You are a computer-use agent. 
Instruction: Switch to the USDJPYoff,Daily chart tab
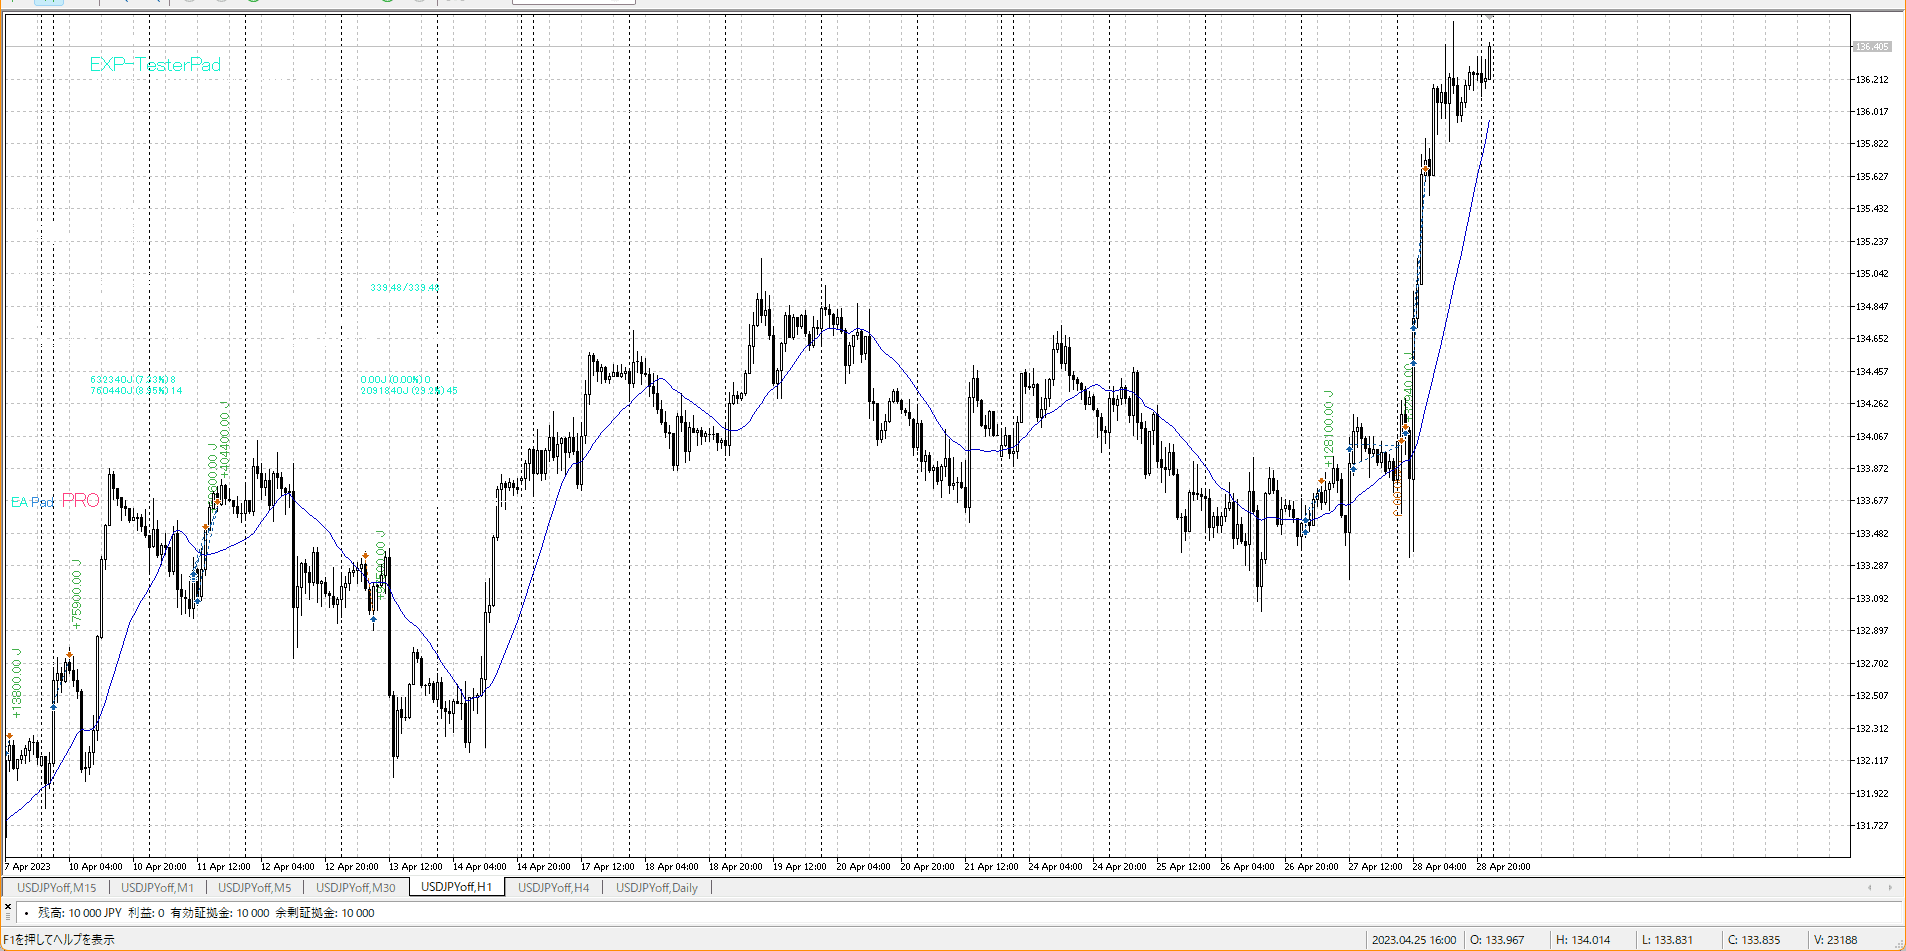coord(656,887)
